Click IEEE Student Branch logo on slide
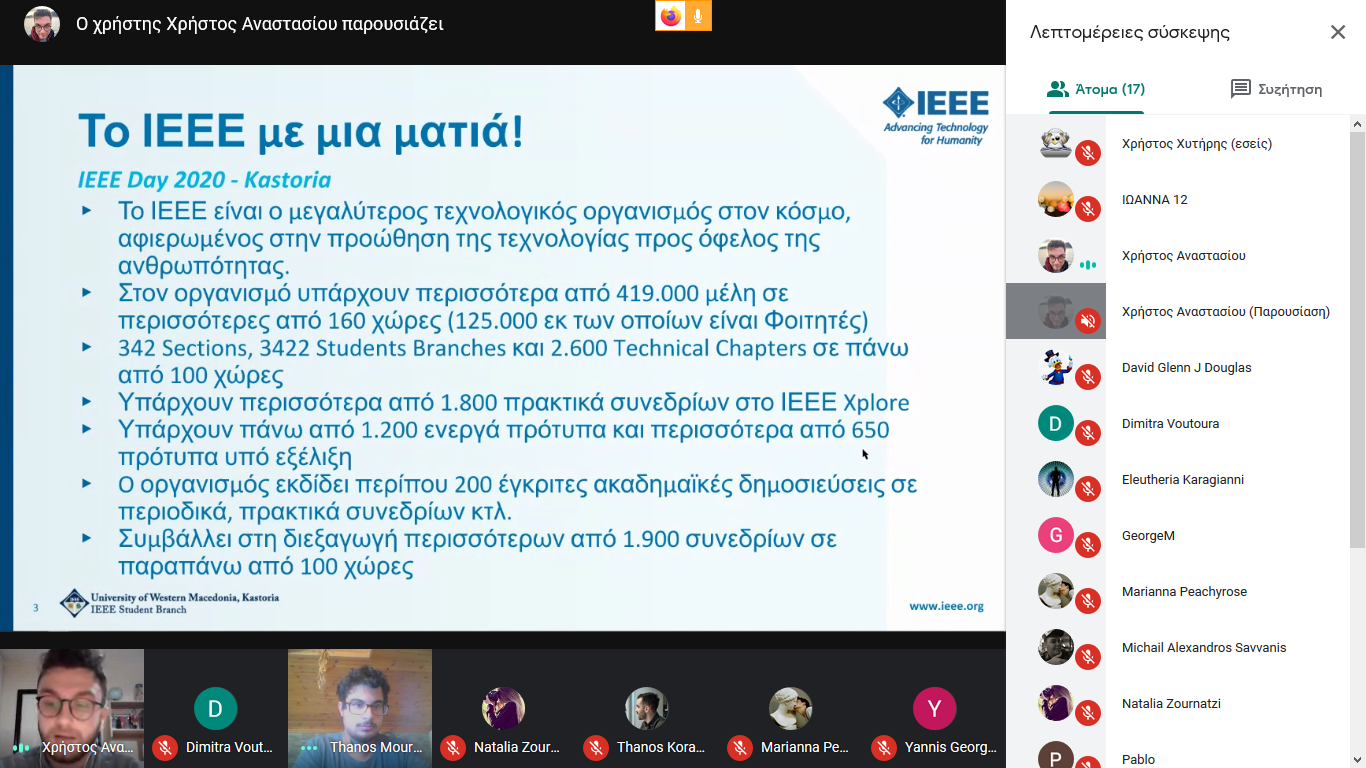The image size is (1366, 768). click(x=75, y=603)
